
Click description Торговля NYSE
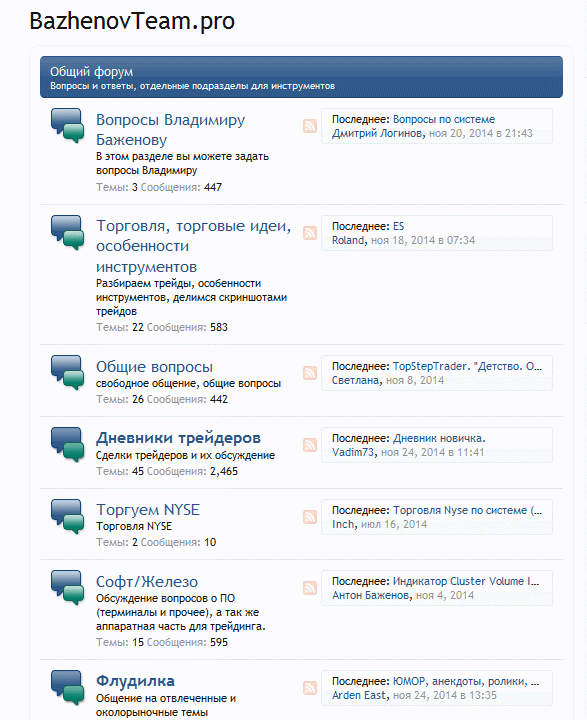(x=134, y=526)
